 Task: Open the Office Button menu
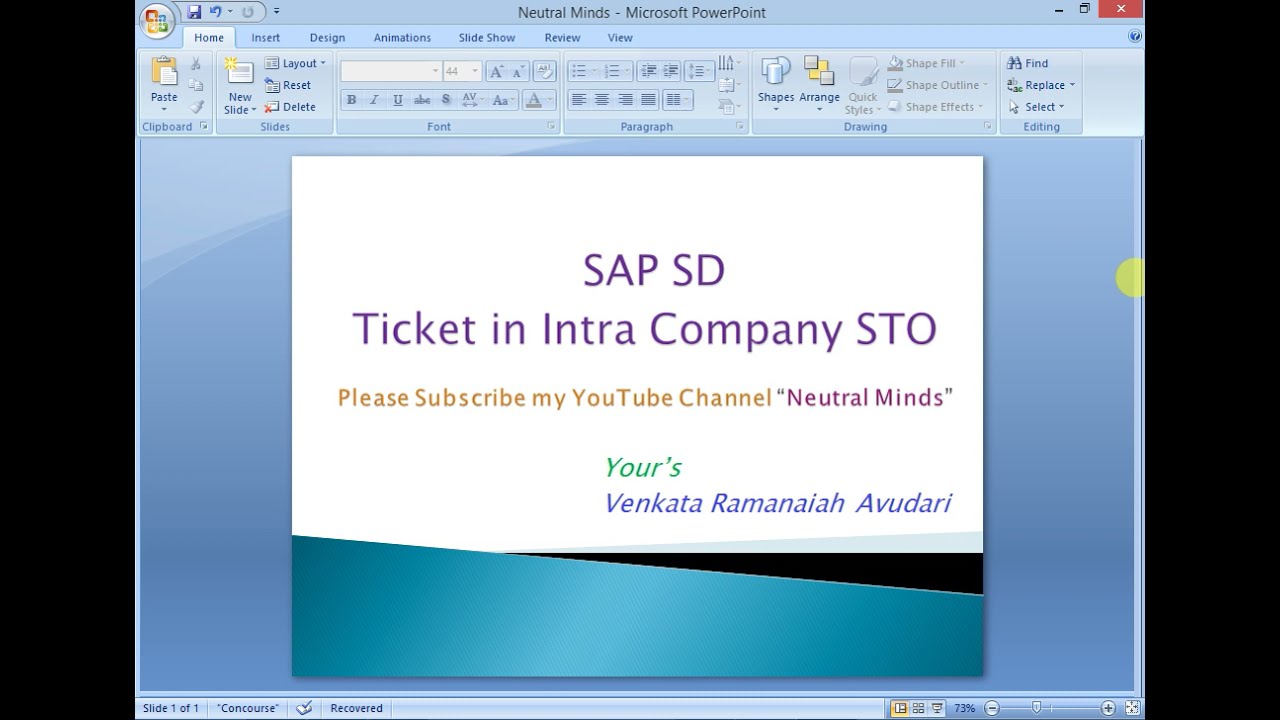coord(156,20)
